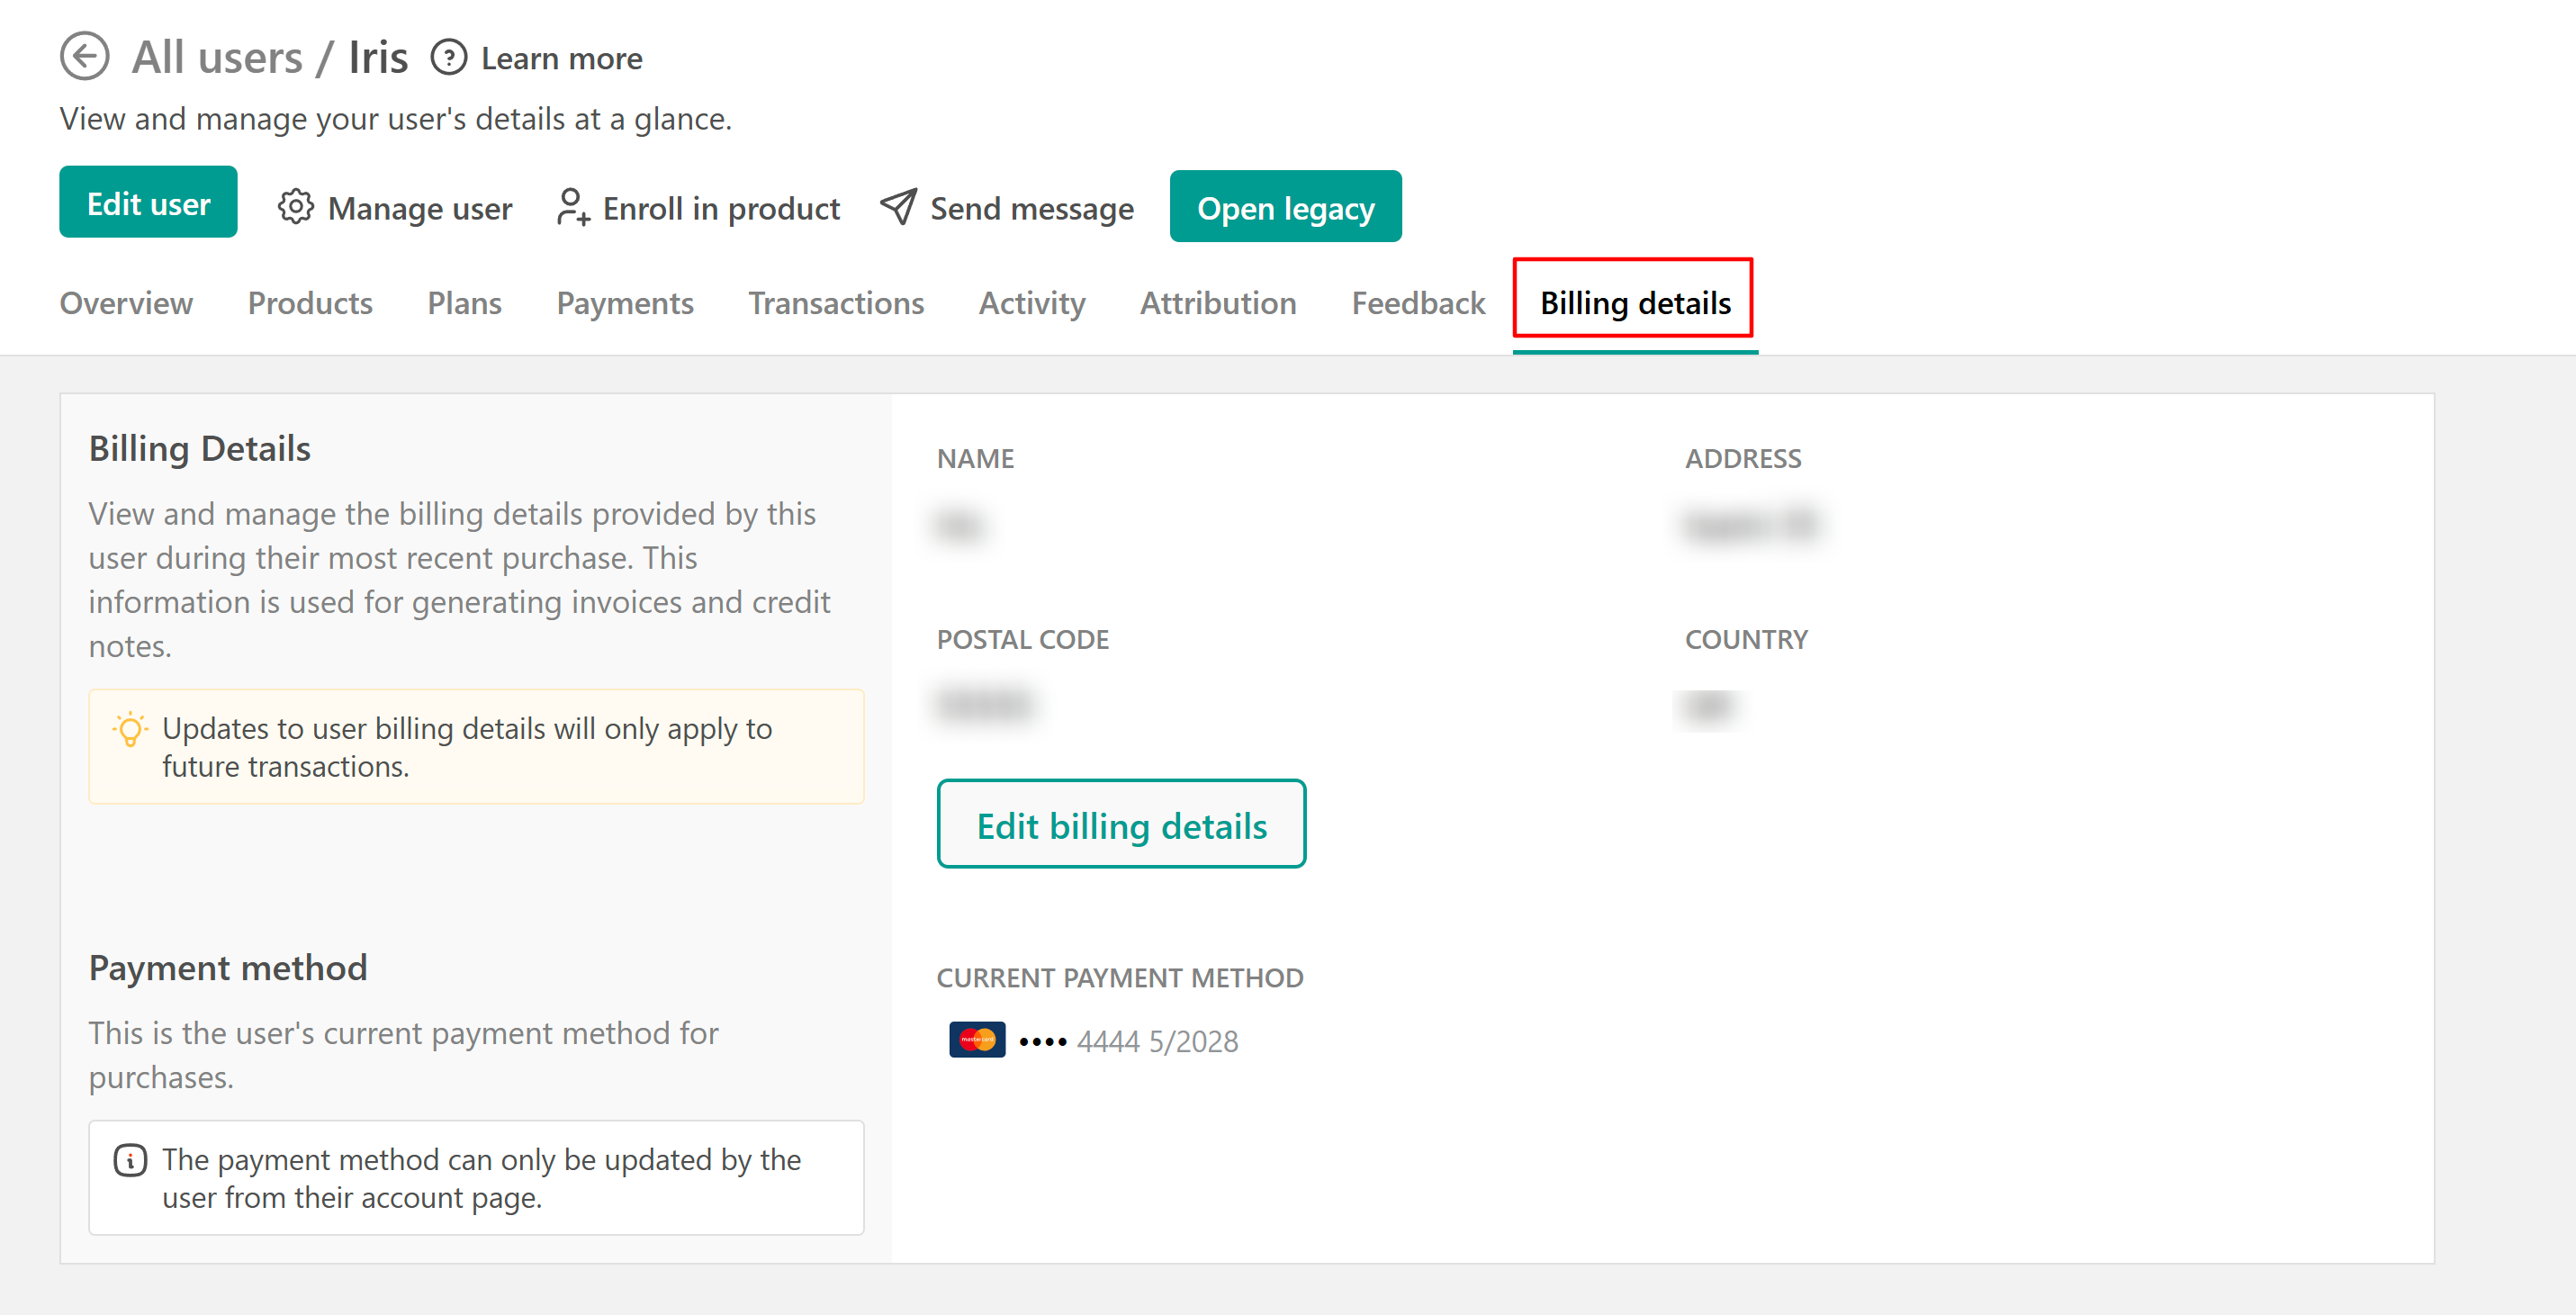The width and height of the screenshot is (2576, 1315).
Task: Click the lightbulb icon in the updates notice
Action: tap(130, 729)
